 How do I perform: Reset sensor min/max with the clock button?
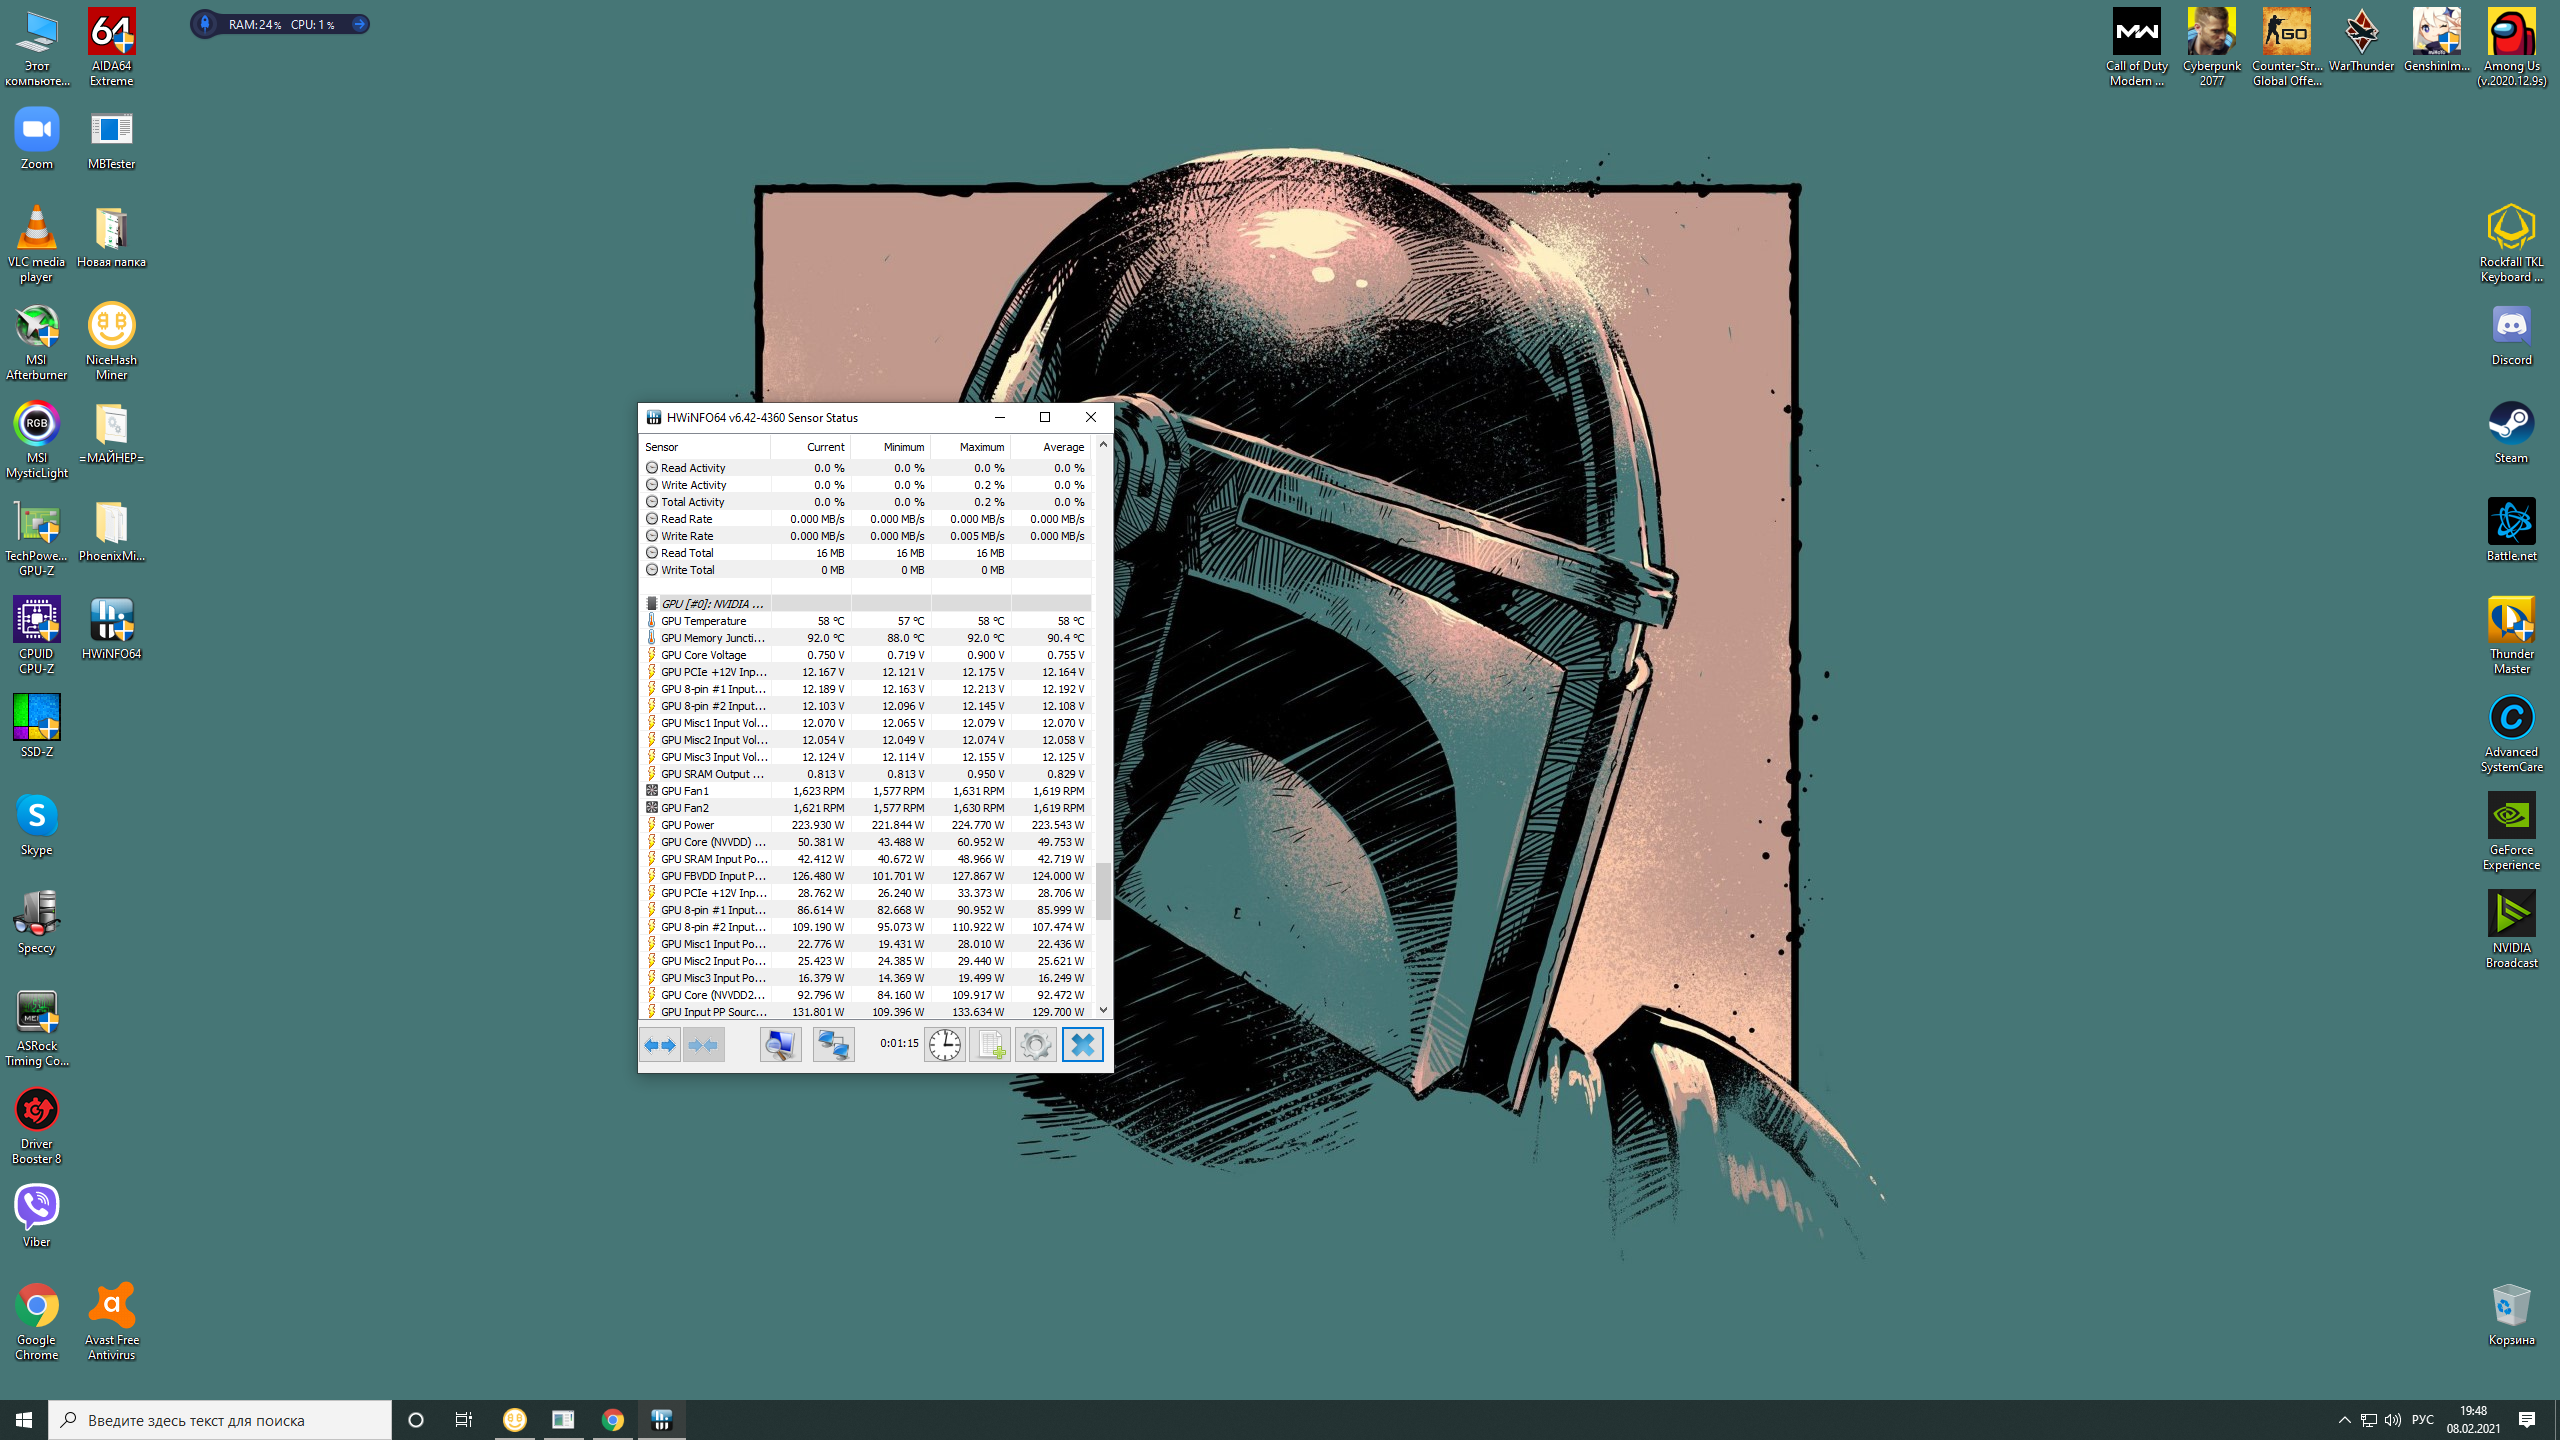944,1045
